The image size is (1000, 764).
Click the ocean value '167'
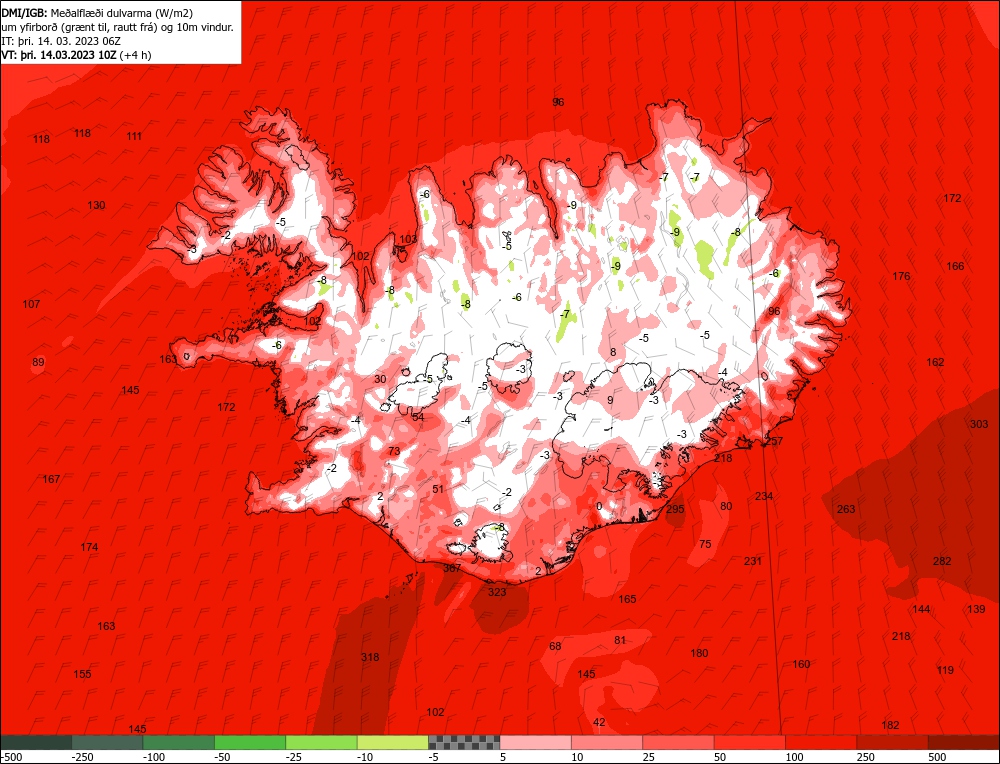coord(51,479)
